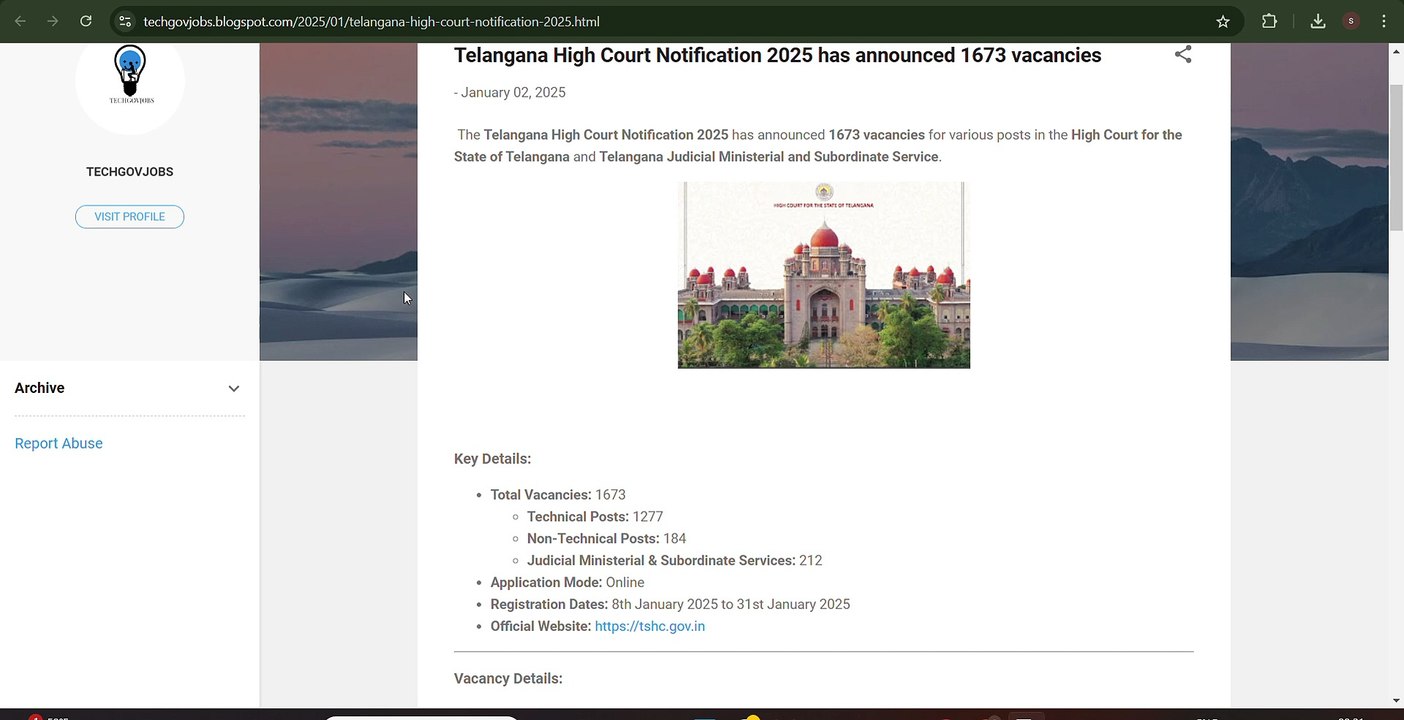Image resolution: width=1404 pixels, height=720 pixels.
Task: Open Chrome's three-dot menu
Action: pos(1384,21)
